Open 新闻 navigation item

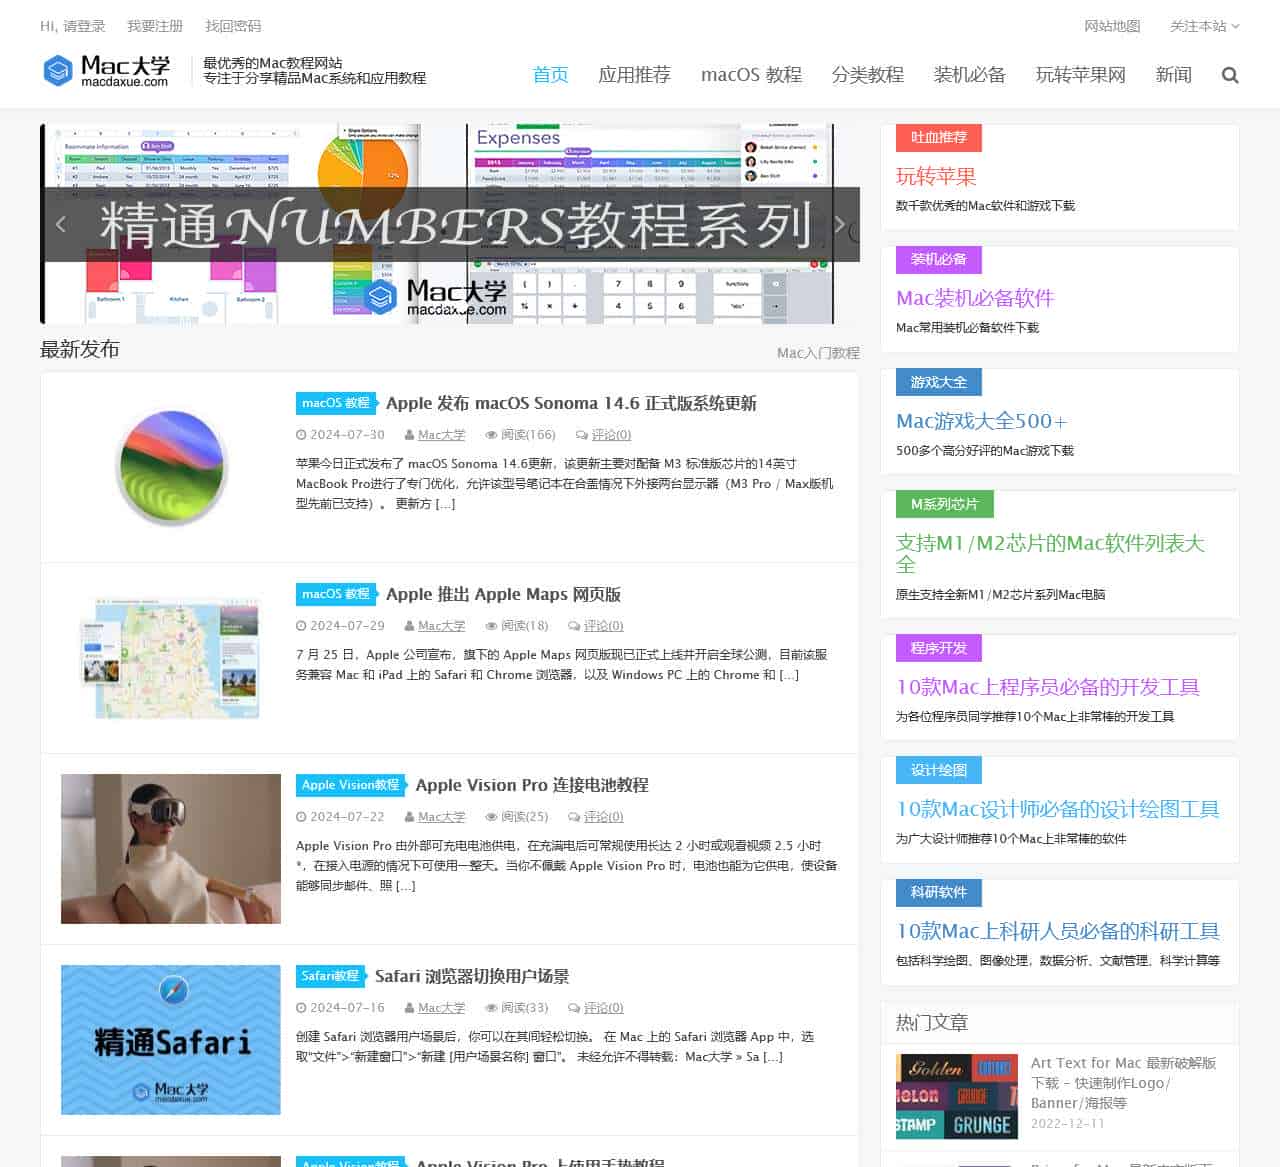[1173, 75]
